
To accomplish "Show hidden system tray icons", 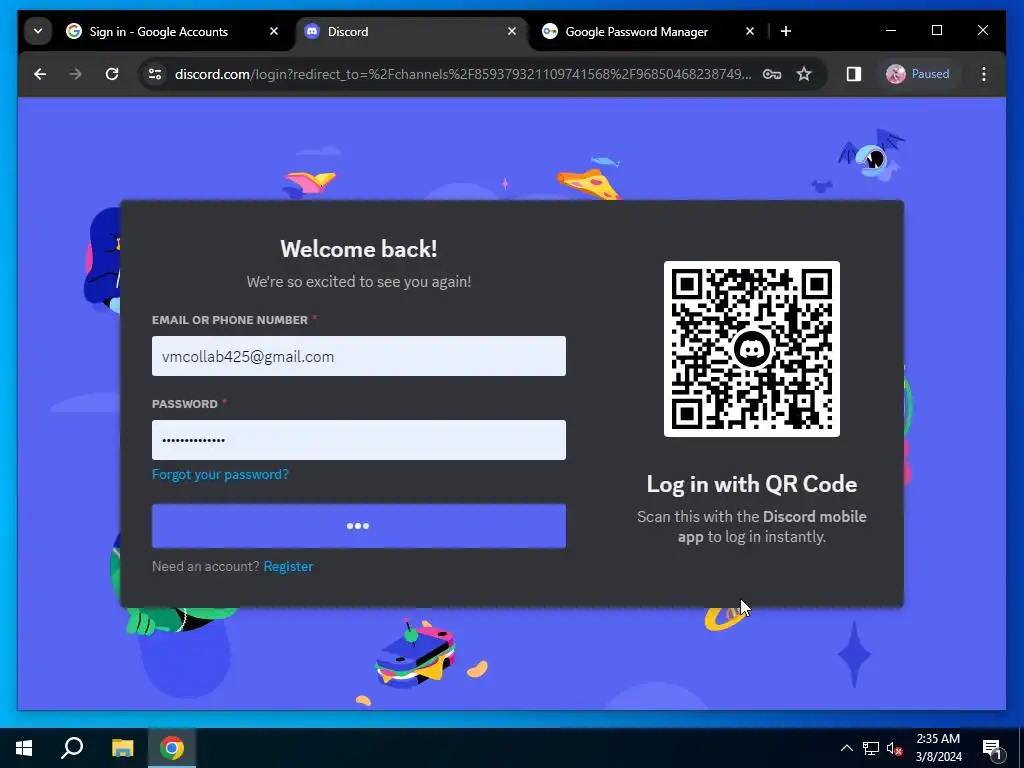I will (x=846, y=748).
